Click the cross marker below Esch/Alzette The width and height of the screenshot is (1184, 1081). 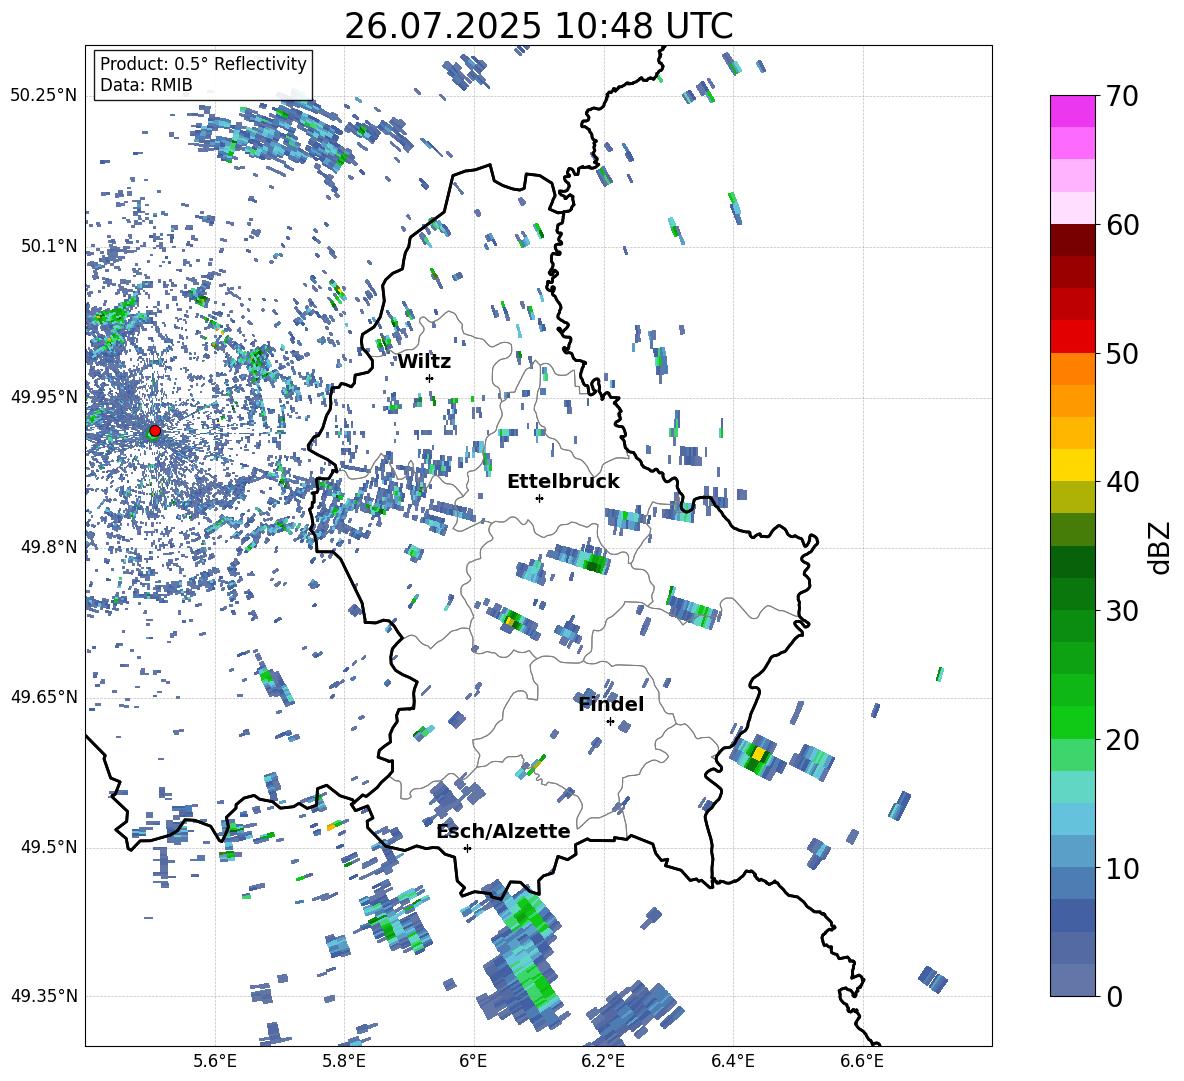[x=467, y=848]
